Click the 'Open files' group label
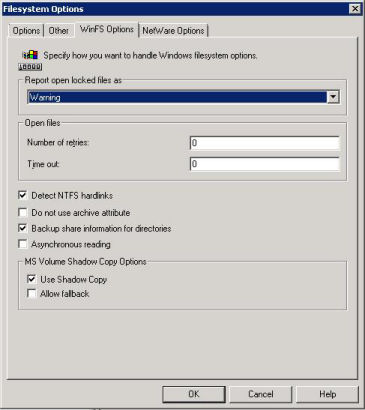365x410 pixels. [42, 123]
